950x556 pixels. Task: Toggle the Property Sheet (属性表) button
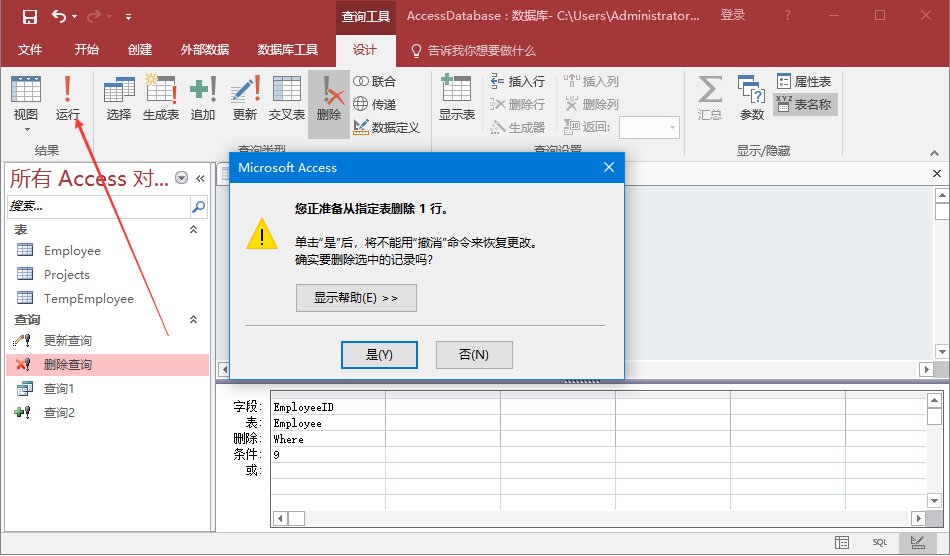805,82
